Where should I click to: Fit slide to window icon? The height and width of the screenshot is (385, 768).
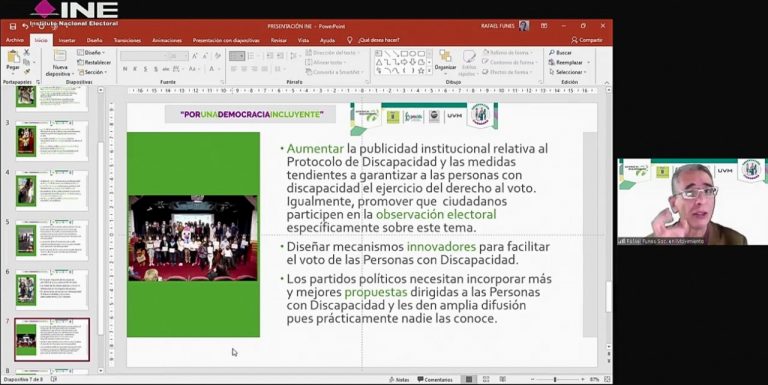pos(607,380)
